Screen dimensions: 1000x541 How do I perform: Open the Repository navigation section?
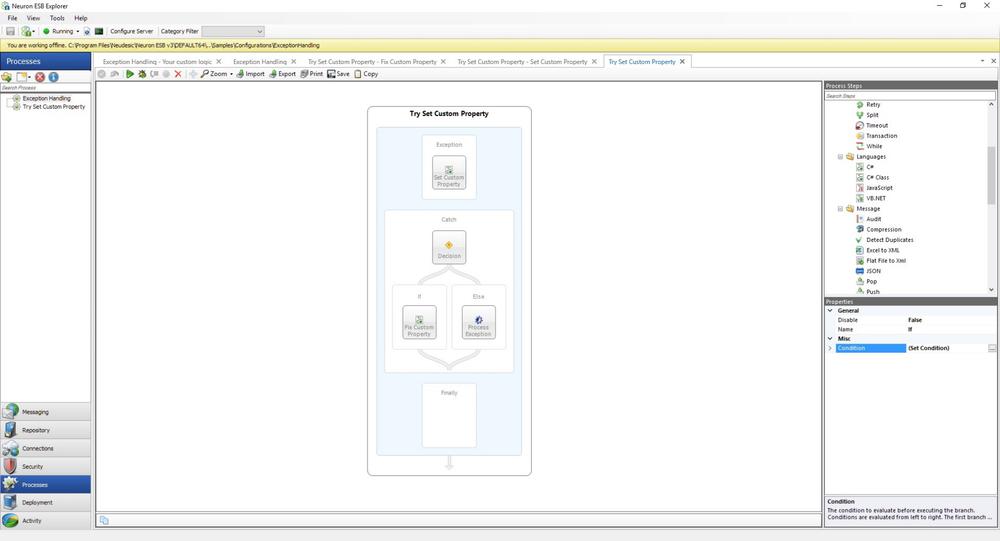click(x=45, y=430)
